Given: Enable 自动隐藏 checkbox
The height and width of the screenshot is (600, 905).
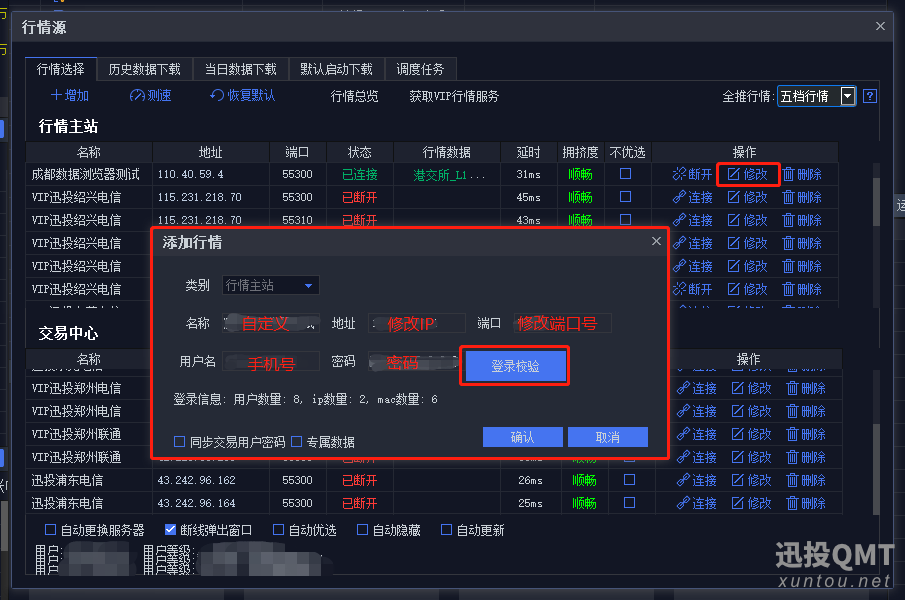Looking at the screenshot, I should point(362,530).
